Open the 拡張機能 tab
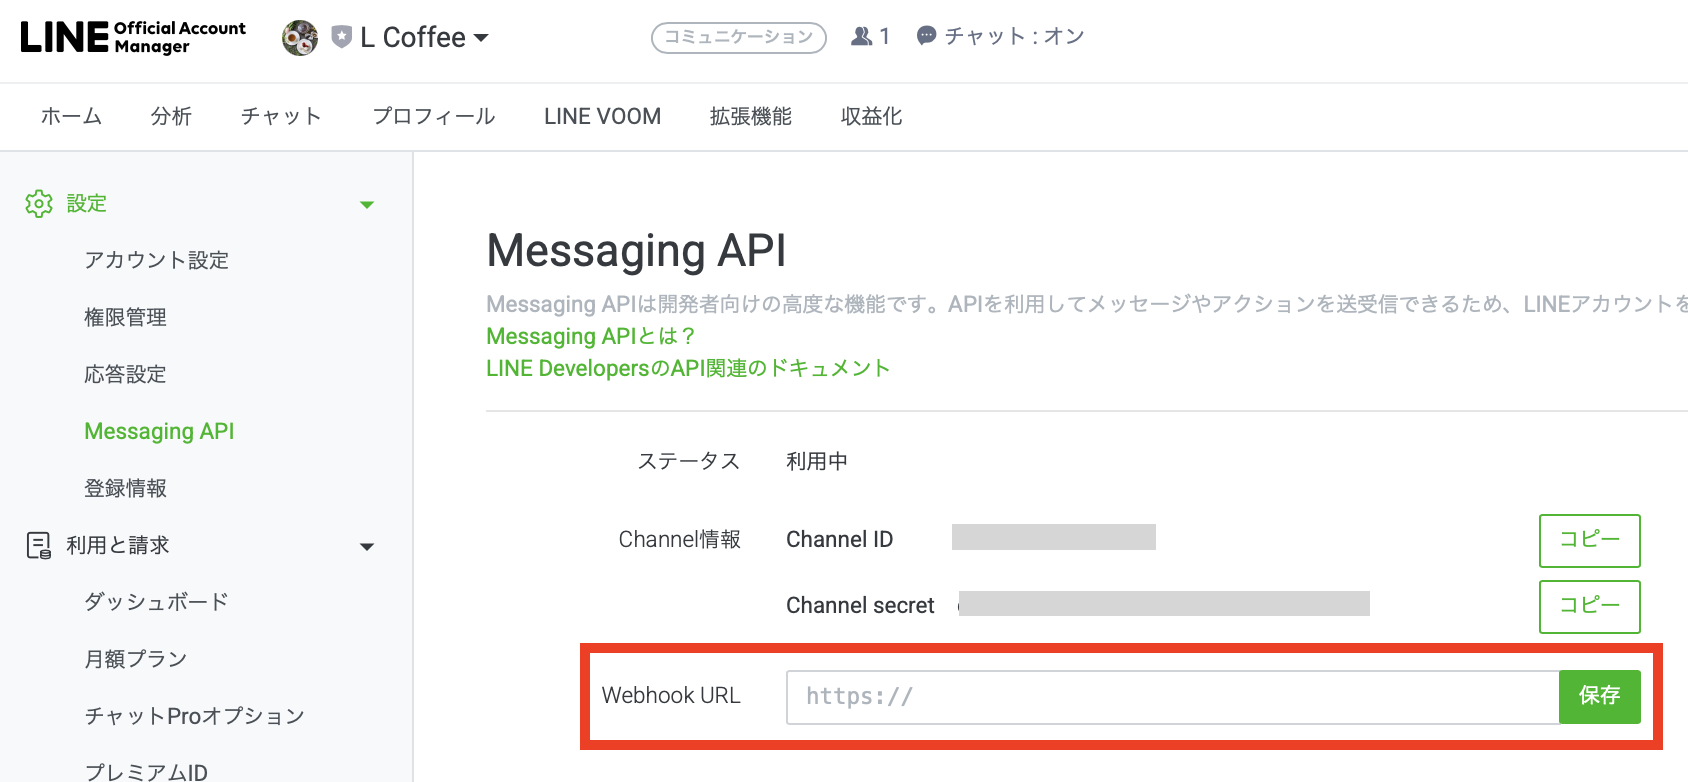The height and width of the screenshot is (782, 1688). [751, 116]
